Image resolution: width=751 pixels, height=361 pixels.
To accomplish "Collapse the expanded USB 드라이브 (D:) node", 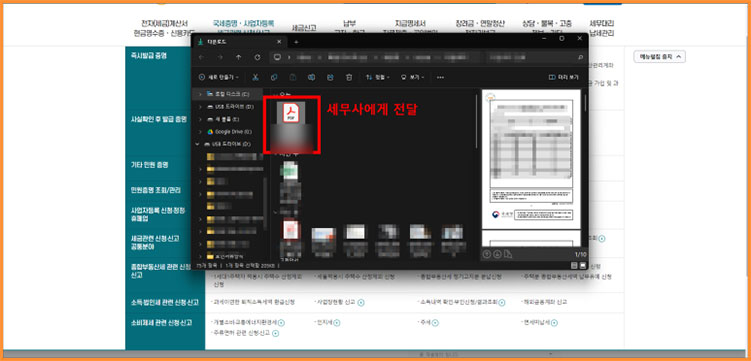I will [x=197, y=144].
